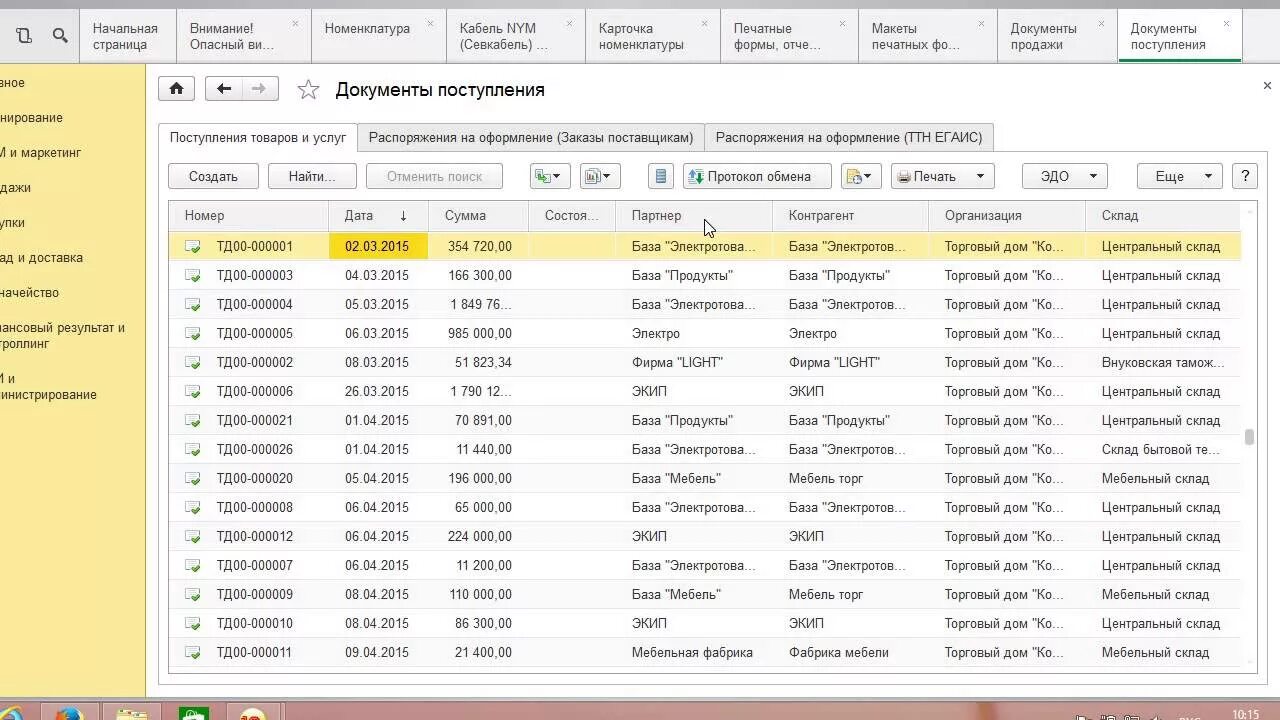This screenshot has height=720, width=1280.
Task: Open Firefox from the taskbar
Action: (68, 714)
